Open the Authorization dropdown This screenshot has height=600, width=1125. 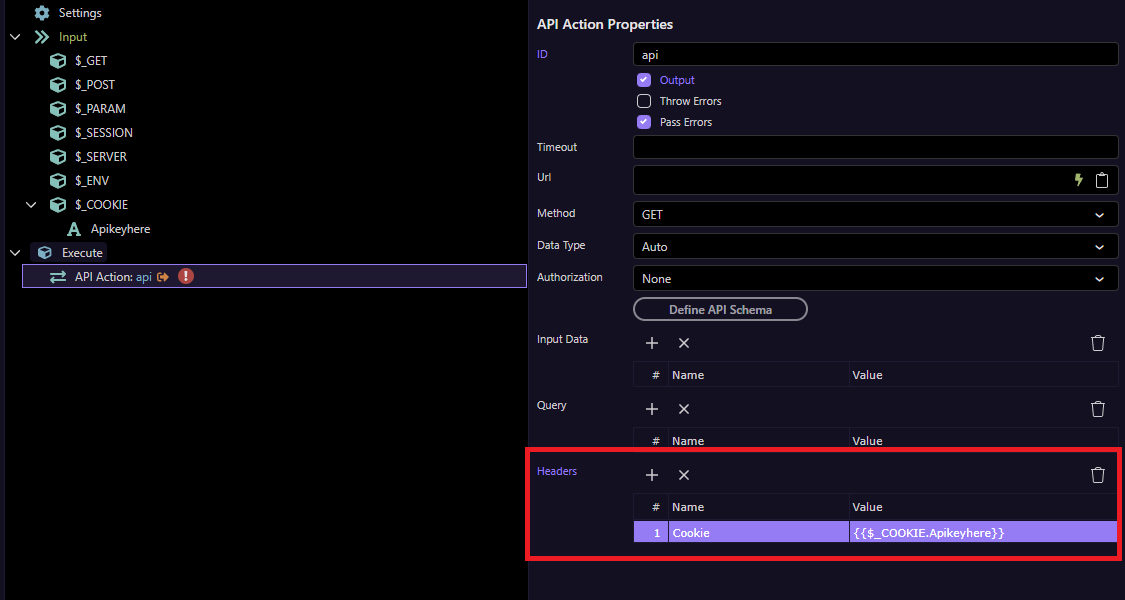point(875,279)
